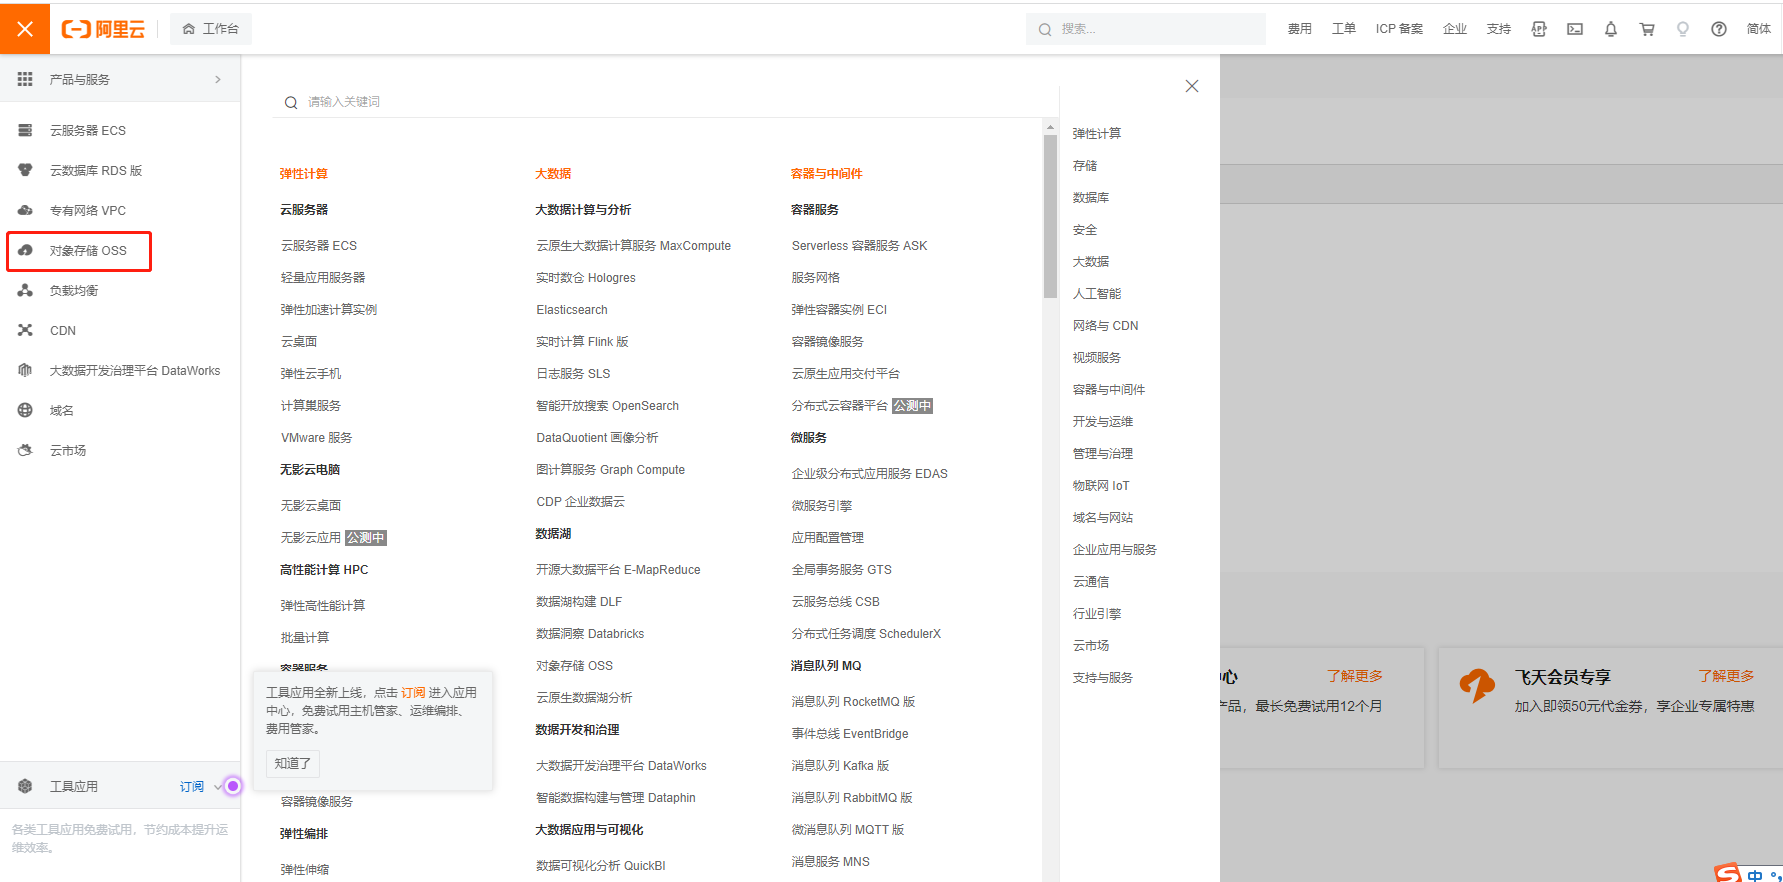The image size is (1783, 882).
Task: Open 消息队列 RocketMQ 版 link
Action: 853,702
